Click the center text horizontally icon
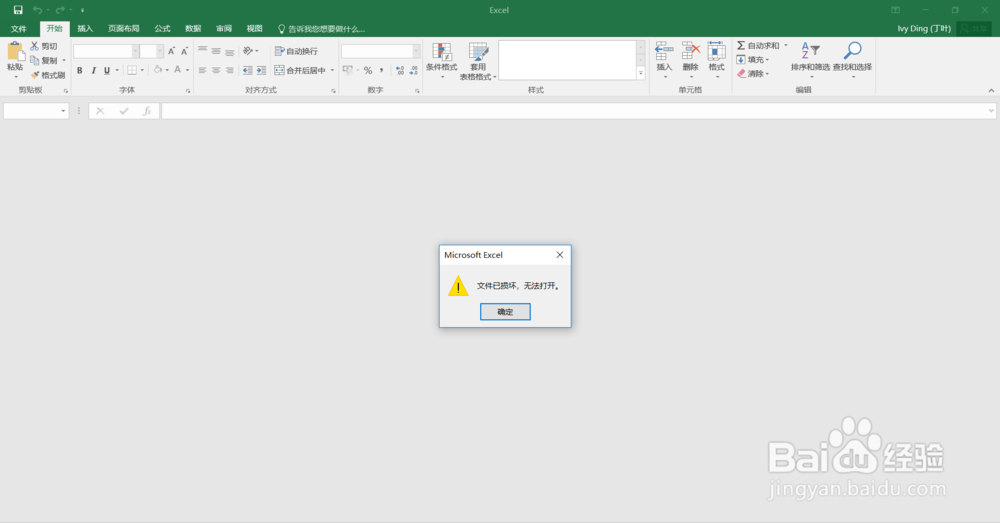Screen dimensions: 1000x523 point(216,70)
